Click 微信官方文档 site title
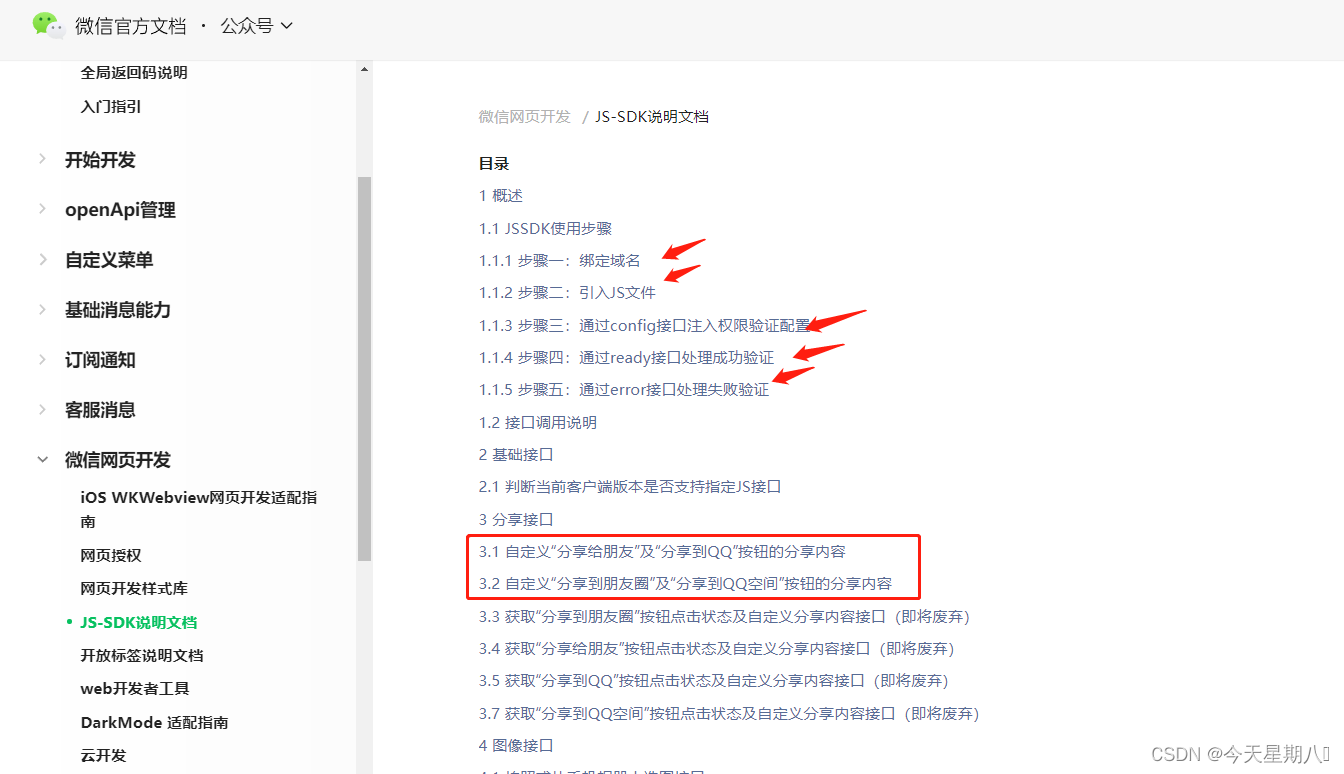 pyautogui.click(x=130, y=26)
